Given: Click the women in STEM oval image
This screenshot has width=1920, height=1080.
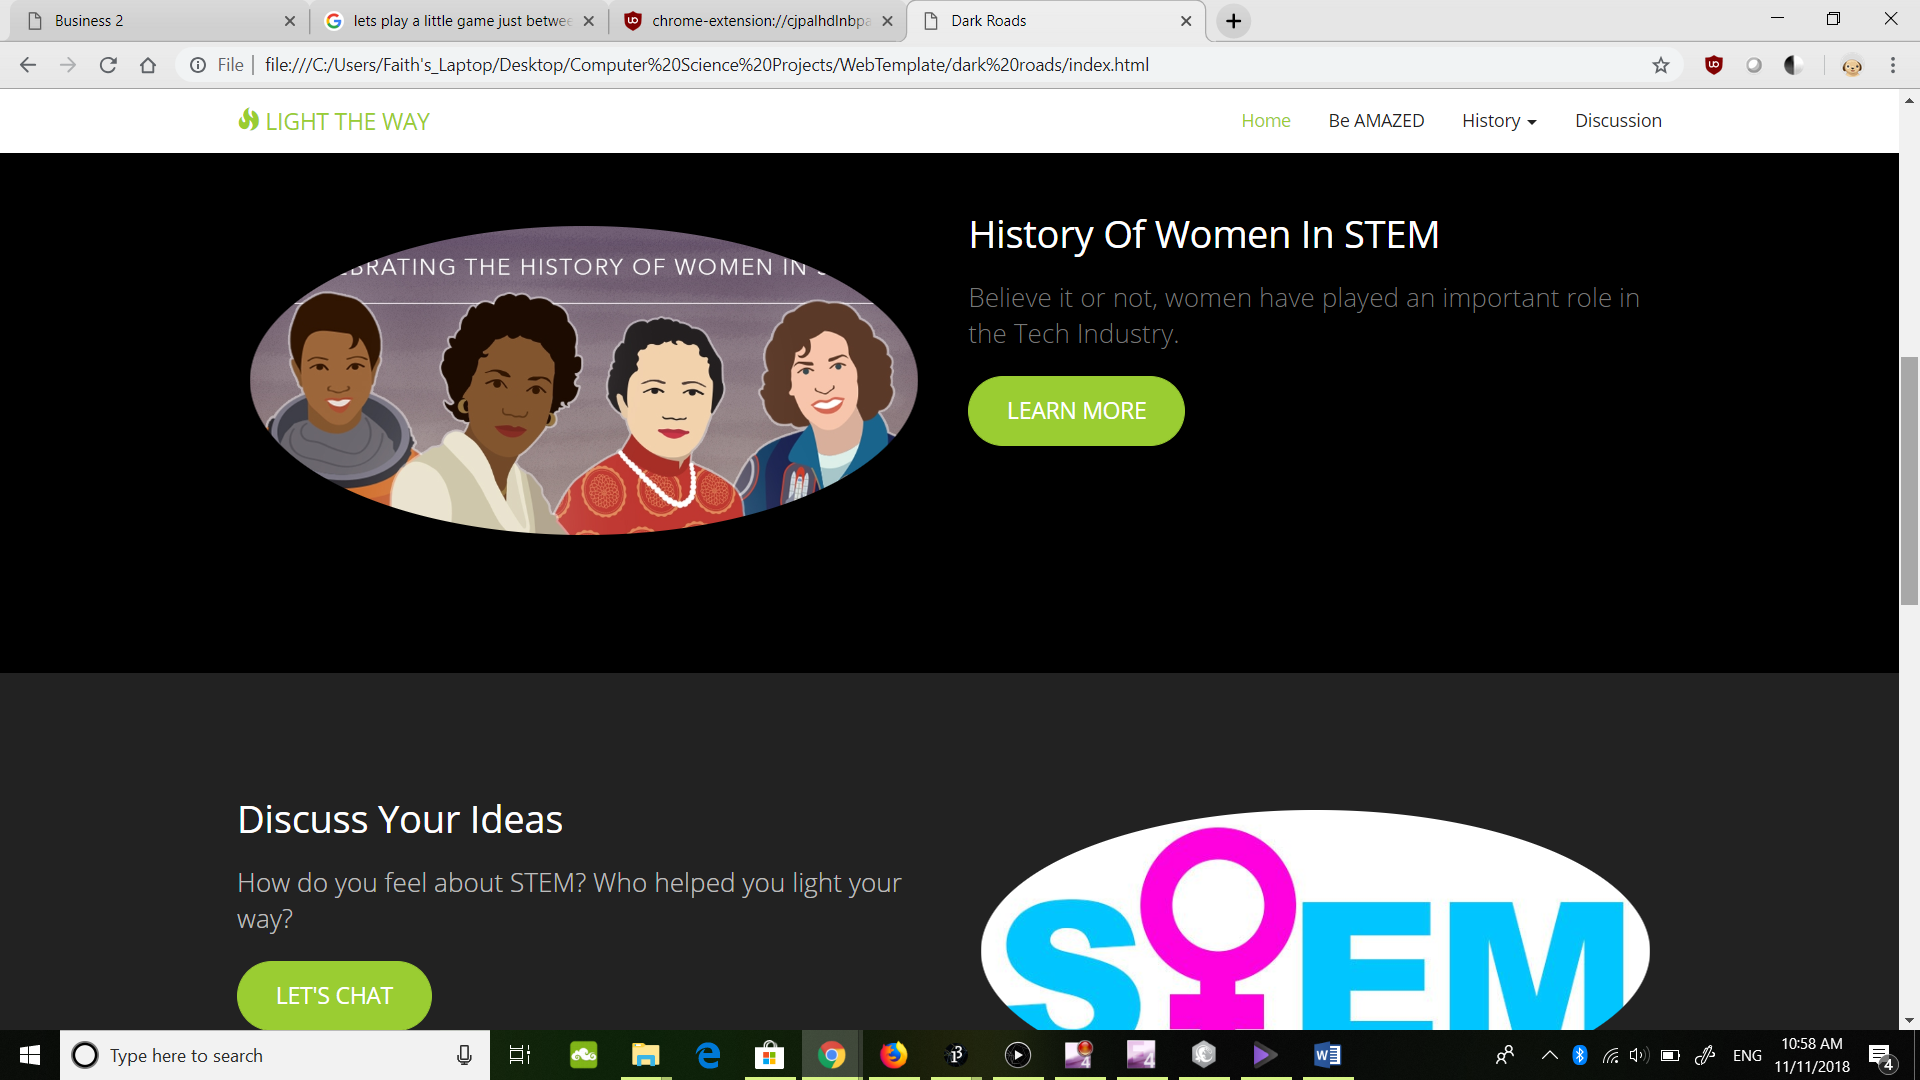Looking at the screenshot, I should point(583,380).
